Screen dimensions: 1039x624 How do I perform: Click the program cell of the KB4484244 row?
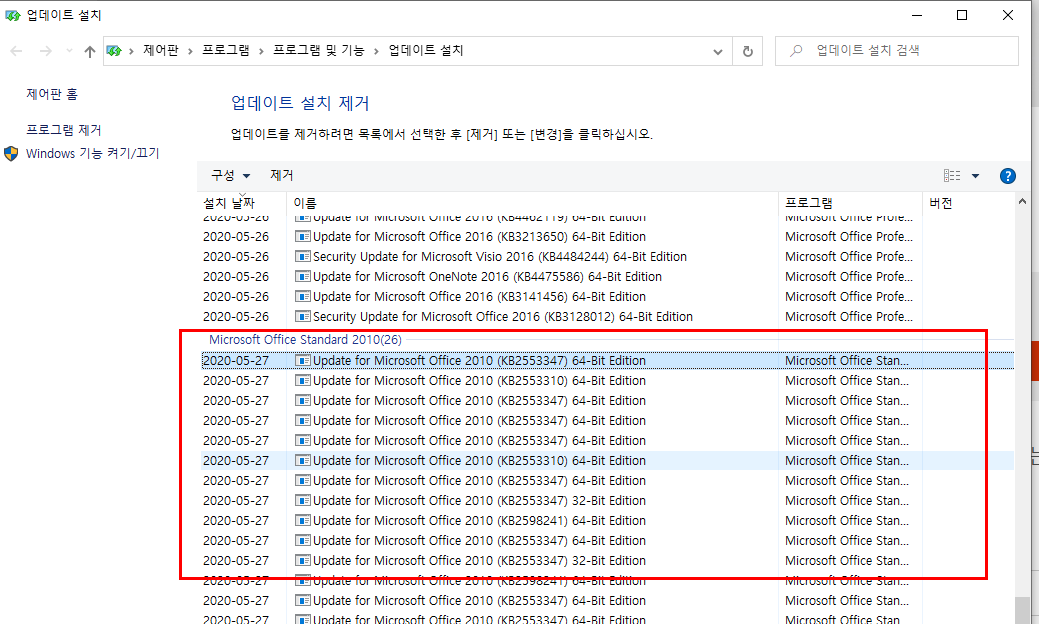click(849, 256)
